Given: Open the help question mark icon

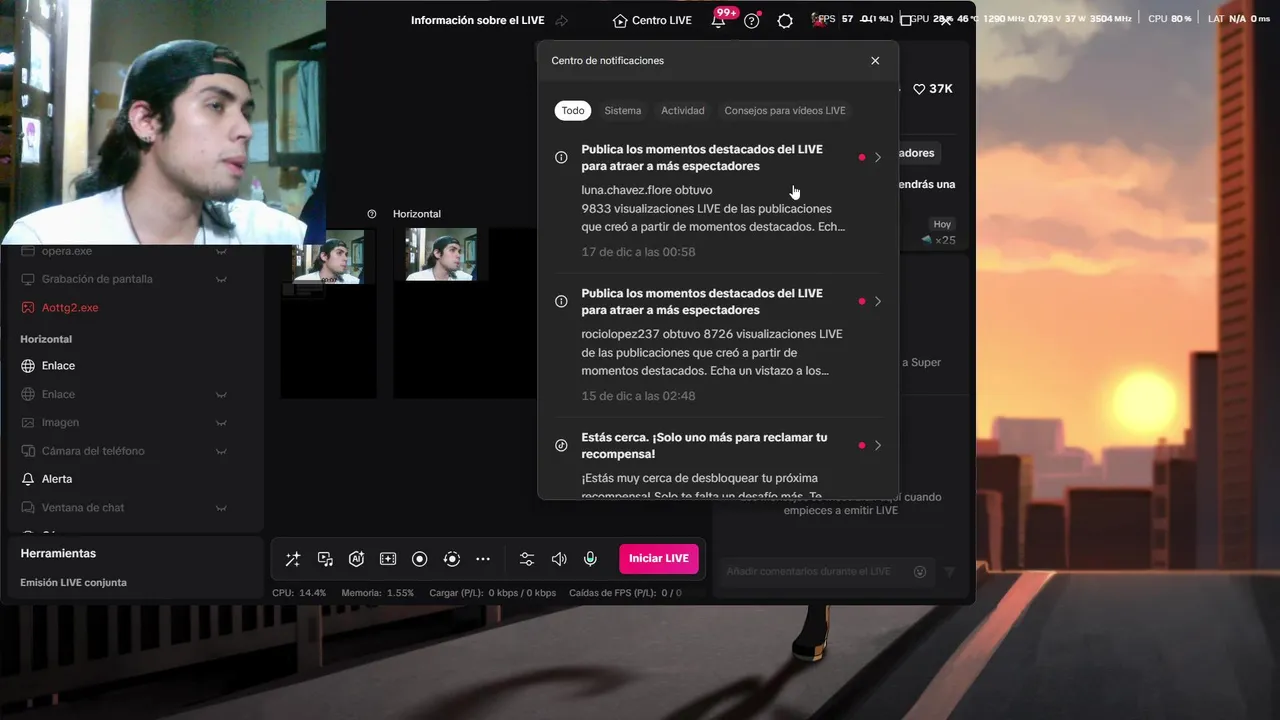Looking at the screenshot, I should [x=752, y=21].
